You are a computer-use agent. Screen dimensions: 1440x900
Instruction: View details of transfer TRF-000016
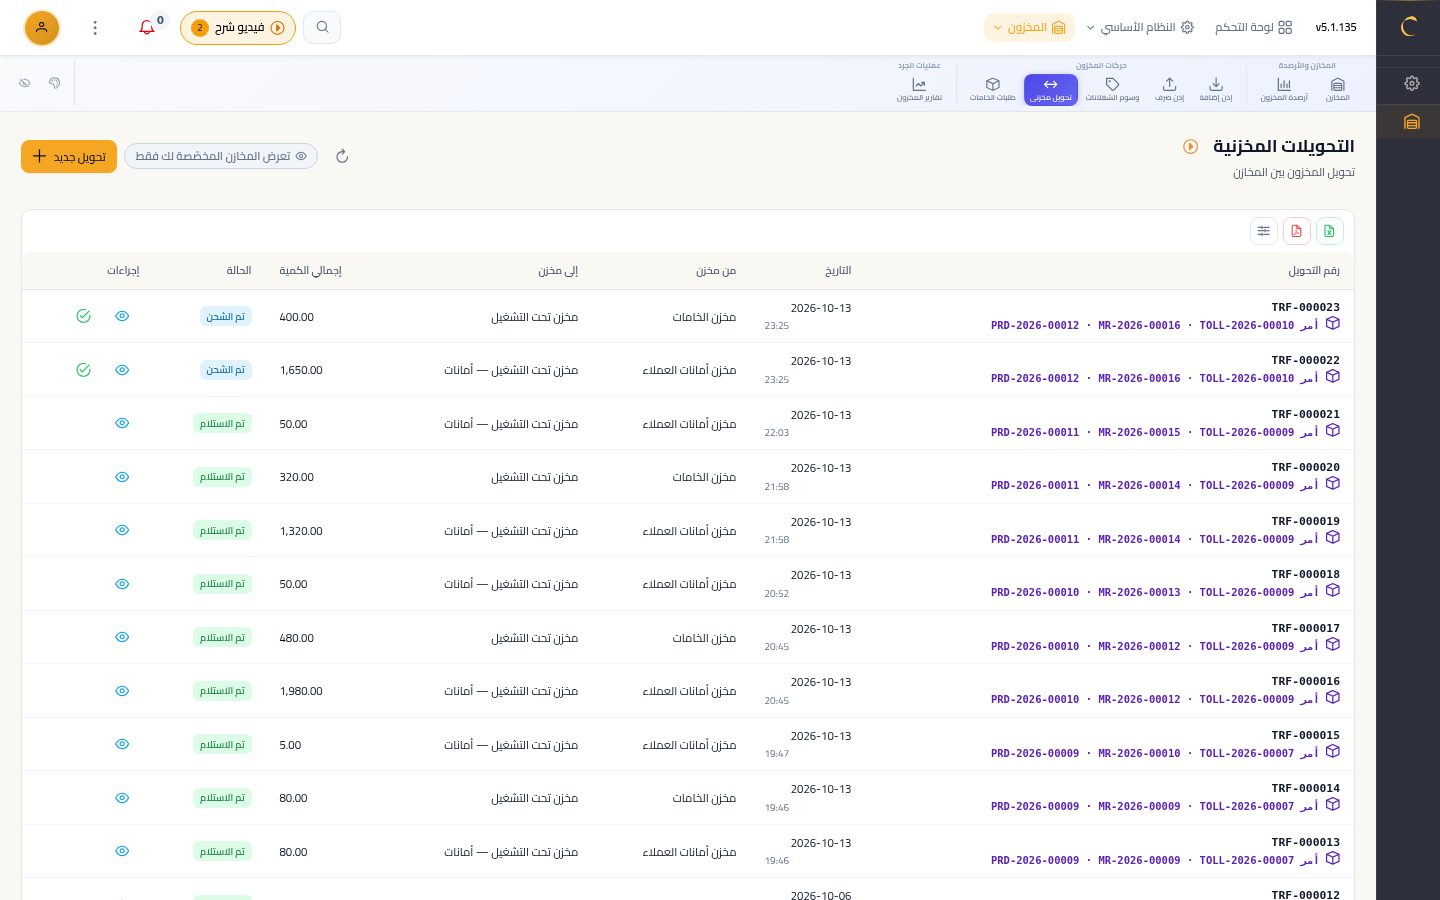pos(122,691)
